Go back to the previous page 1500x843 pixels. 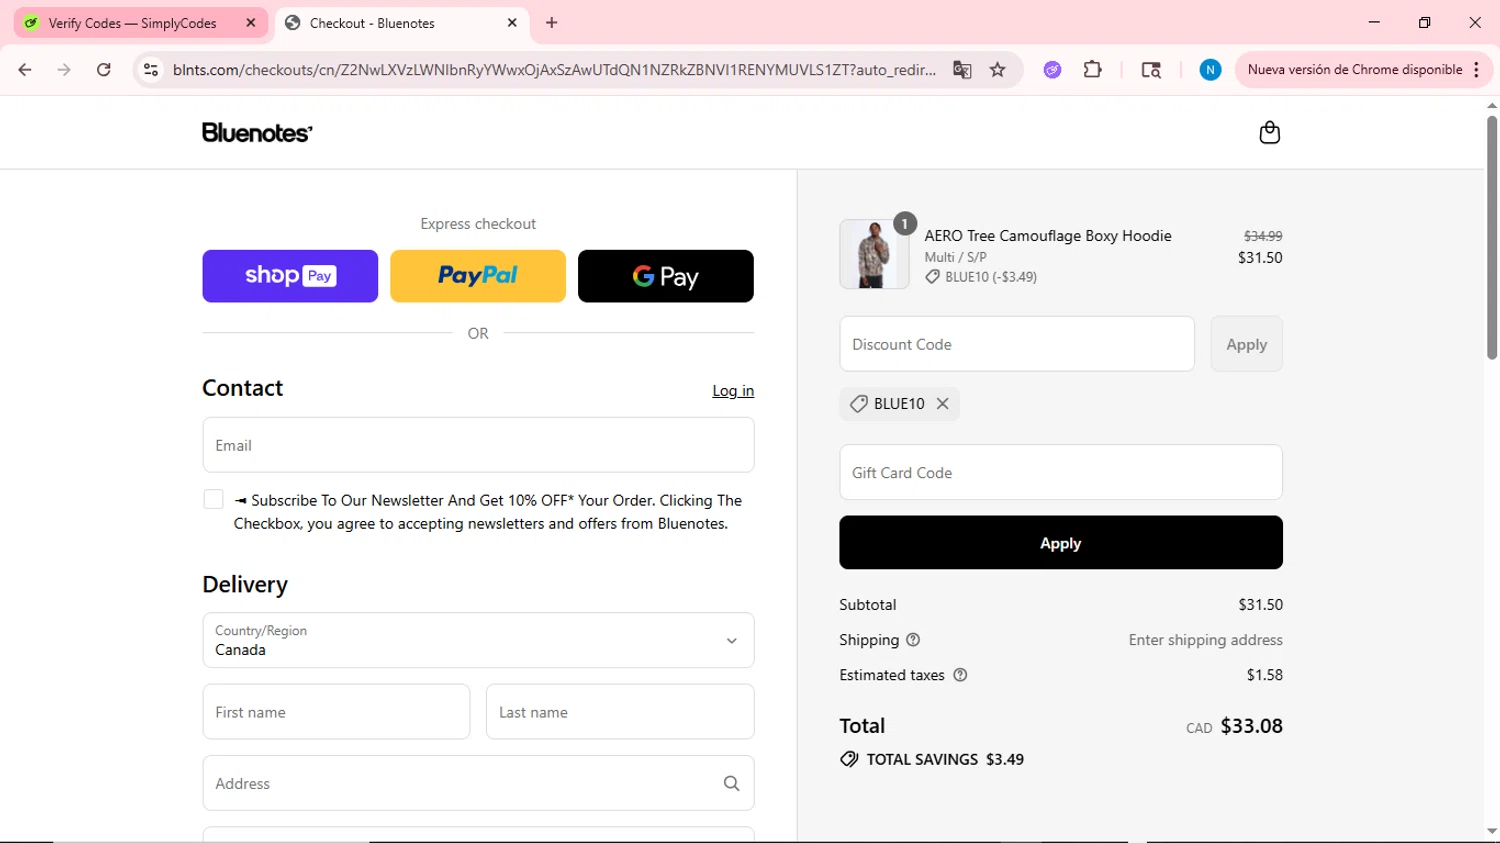(25, 70)
